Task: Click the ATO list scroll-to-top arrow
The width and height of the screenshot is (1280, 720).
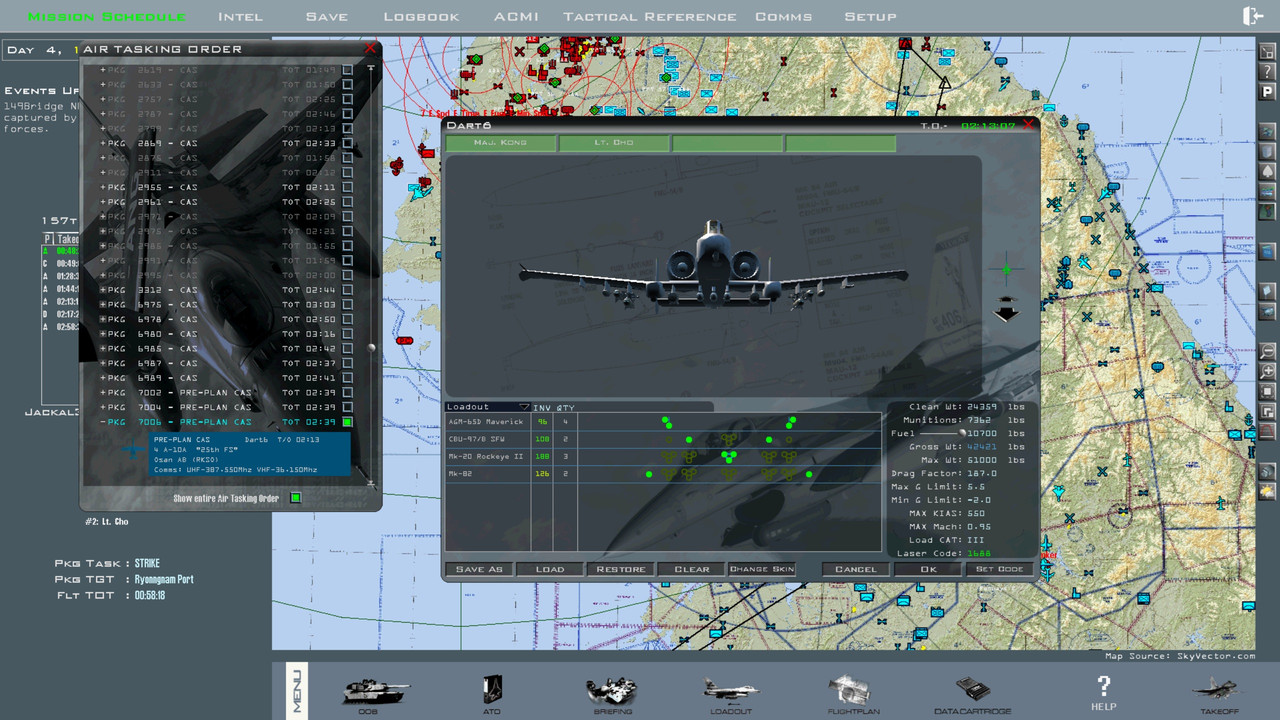Action: tap(372, 69)
